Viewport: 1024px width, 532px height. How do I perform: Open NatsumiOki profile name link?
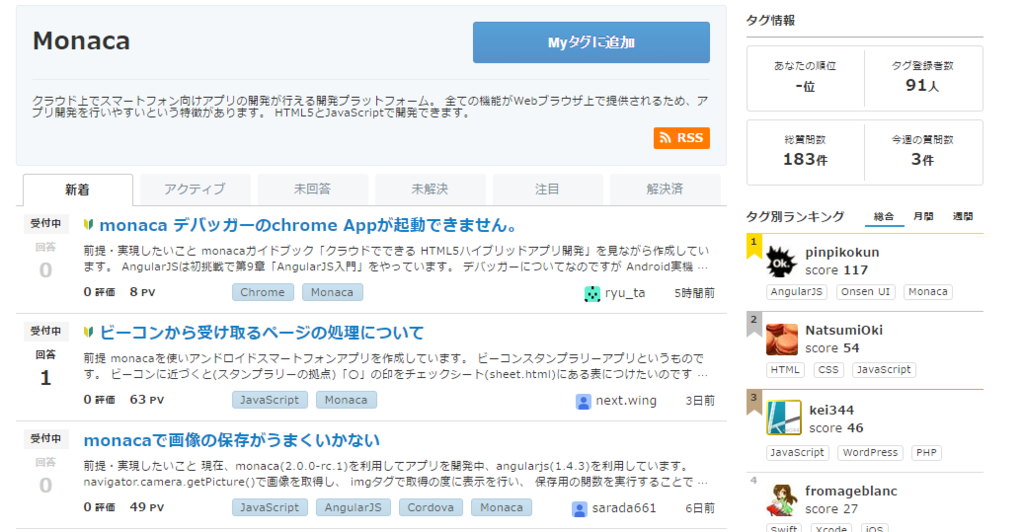click(x=844, y=330)
